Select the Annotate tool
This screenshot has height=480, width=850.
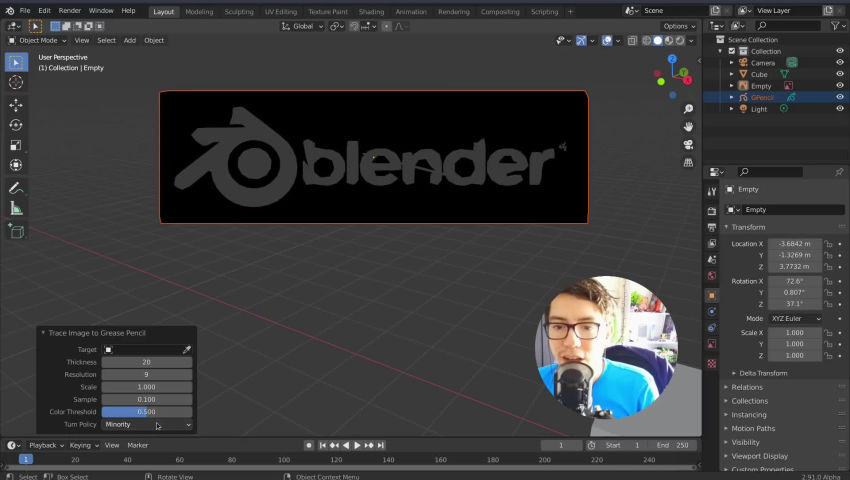(16, 188)
